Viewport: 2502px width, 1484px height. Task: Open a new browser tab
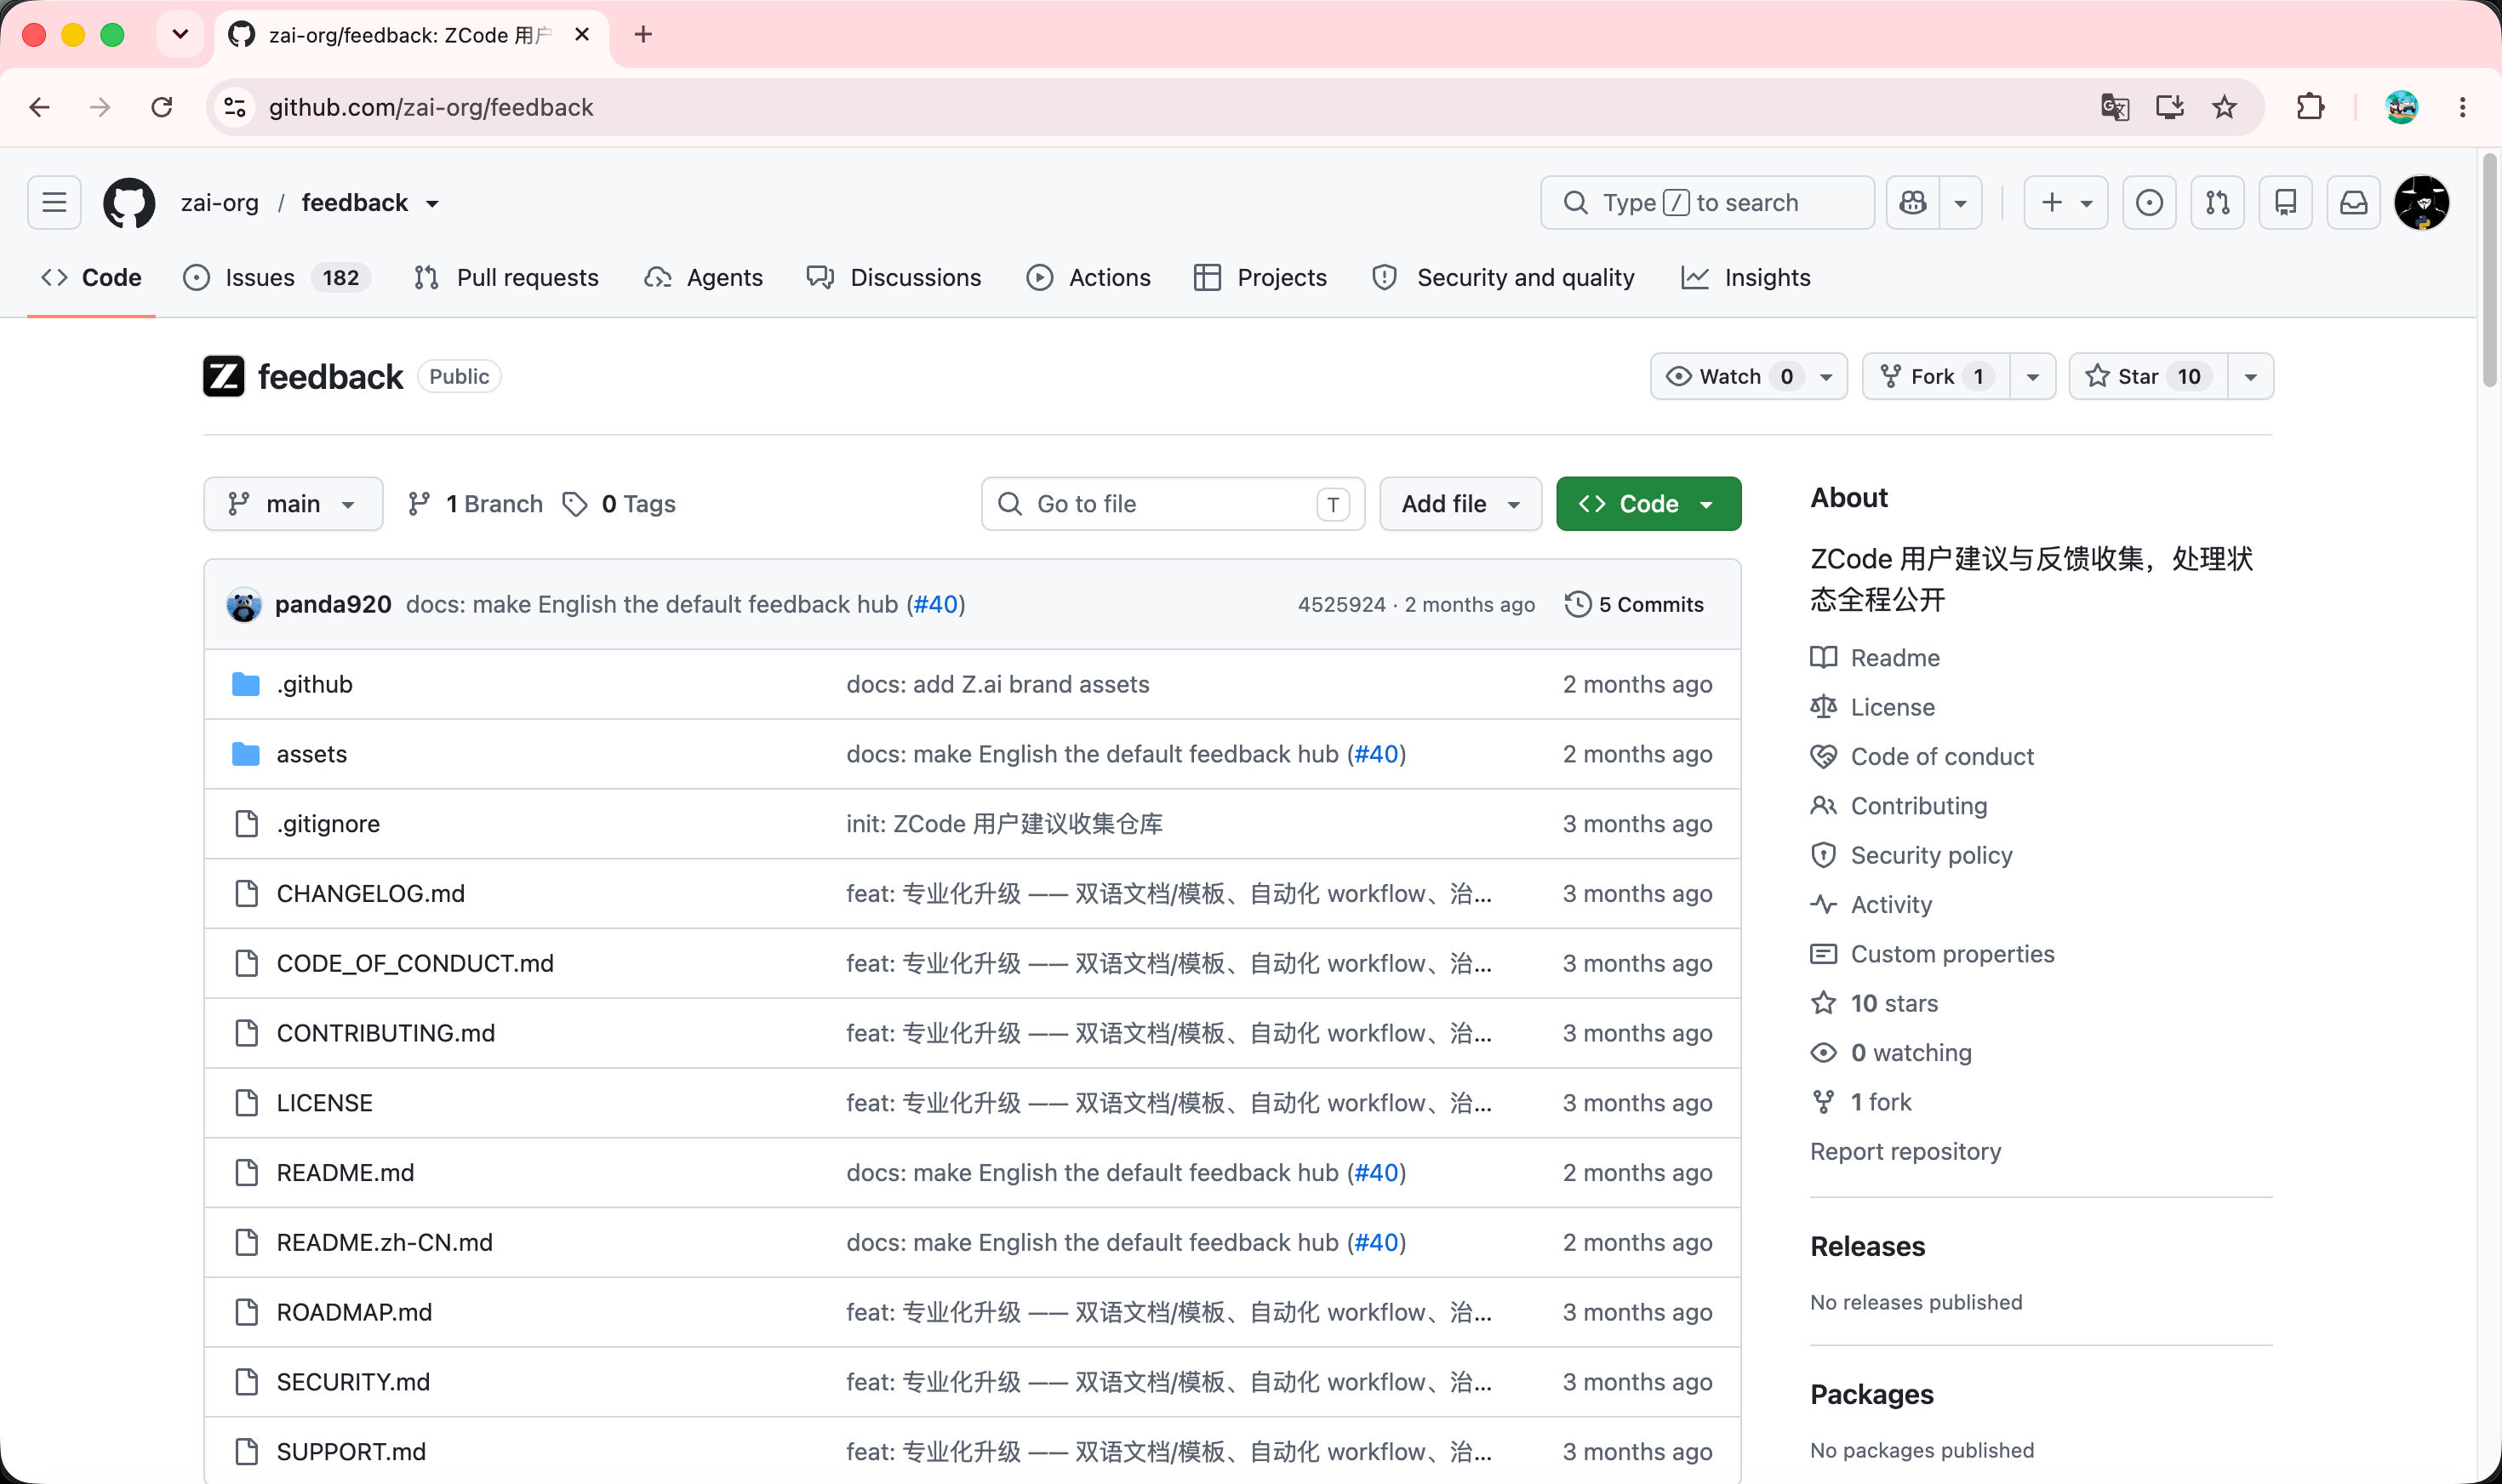[643, 35]
